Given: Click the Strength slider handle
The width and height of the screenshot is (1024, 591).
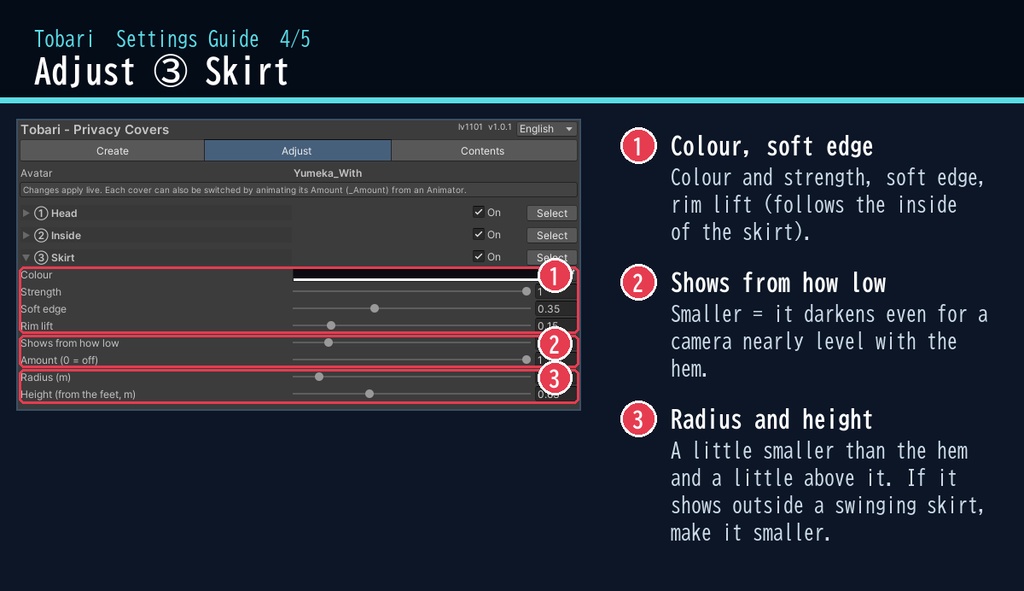Looking at the screenshot, I should tap(526, 291).
